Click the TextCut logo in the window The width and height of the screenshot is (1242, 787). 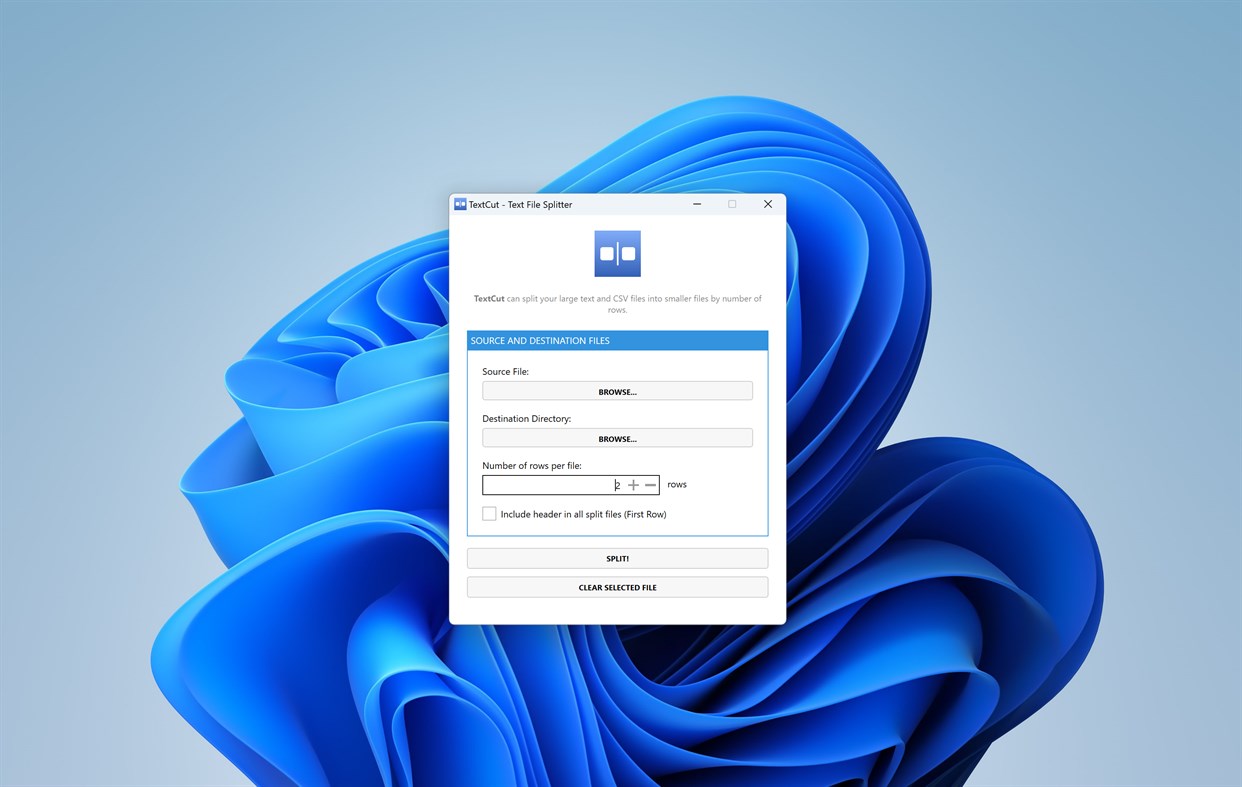pos(617,254)
